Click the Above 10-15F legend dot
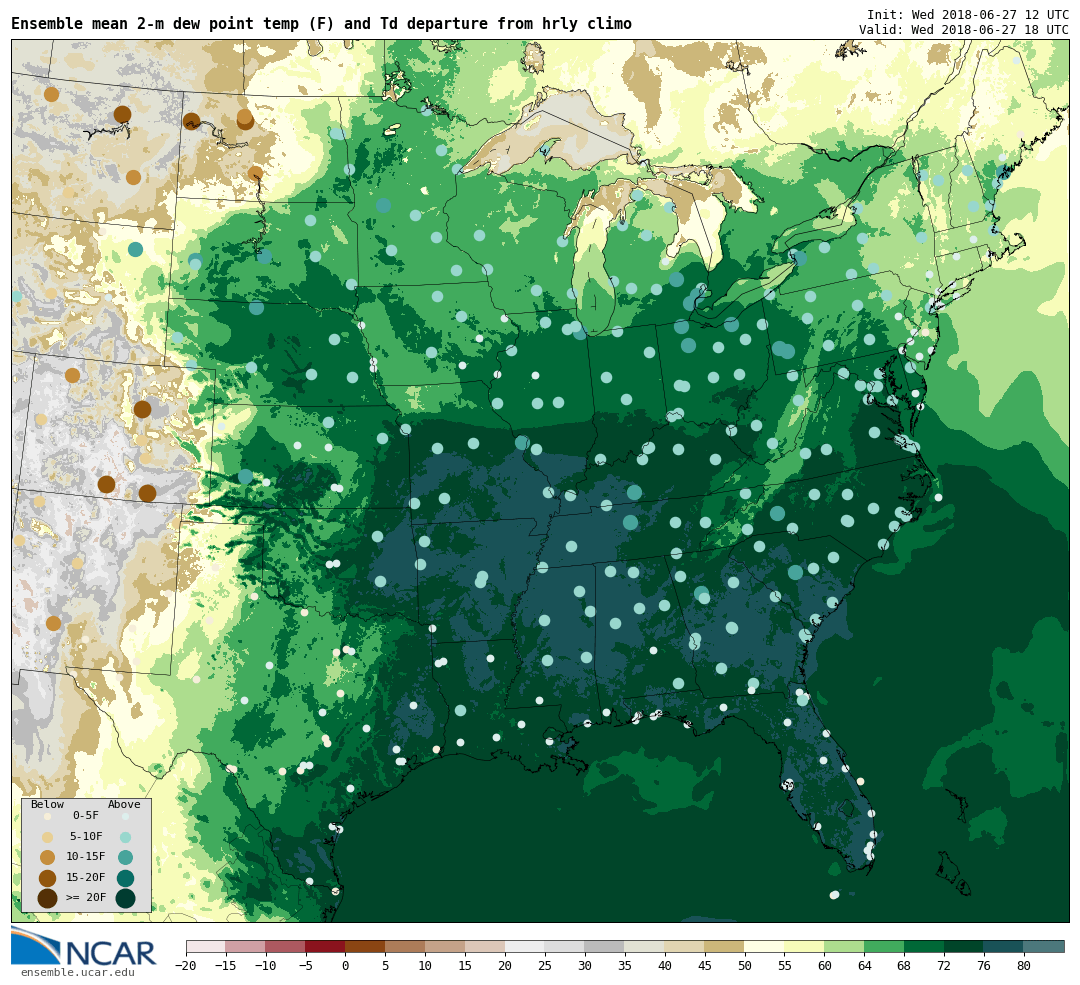 [125, 858]
